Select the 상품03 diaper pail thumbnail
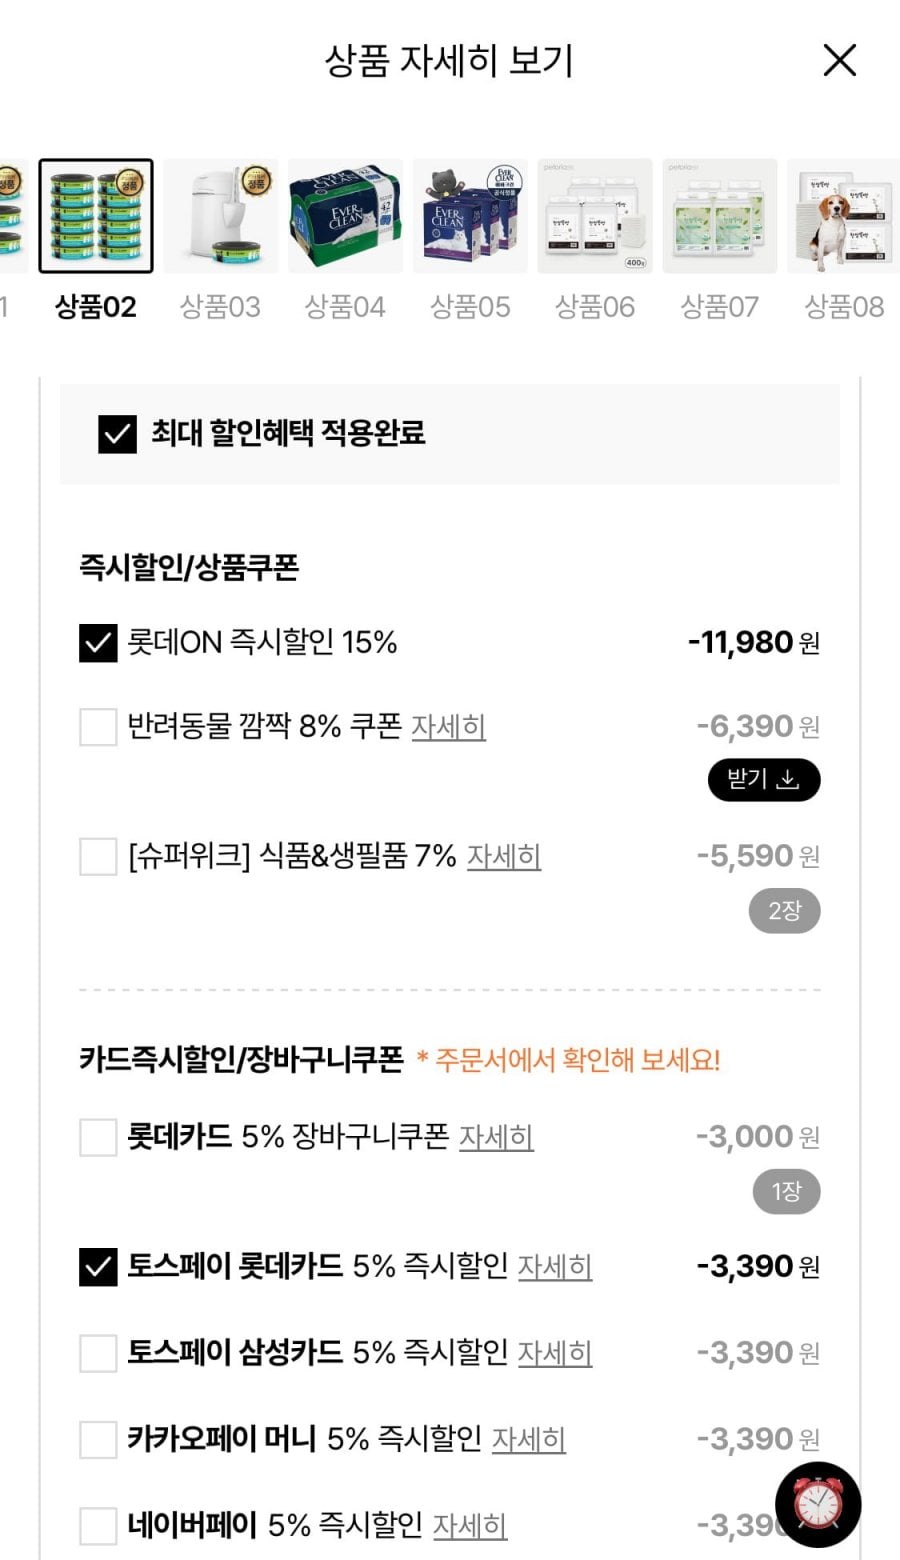 (221, 215)
